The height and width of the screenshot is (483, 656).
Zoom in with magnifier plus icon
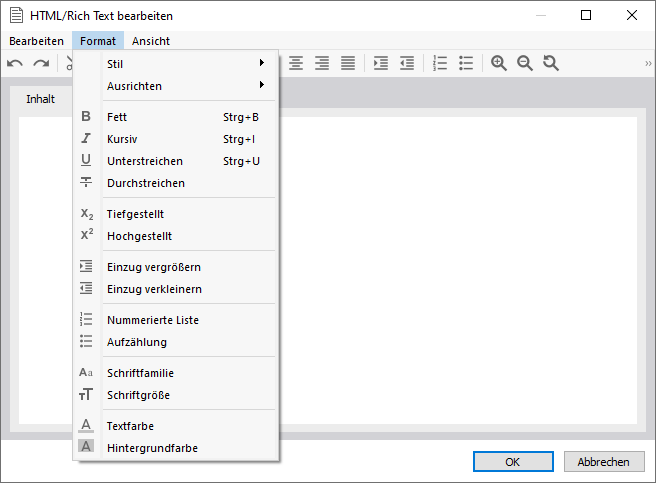point(499,63)
